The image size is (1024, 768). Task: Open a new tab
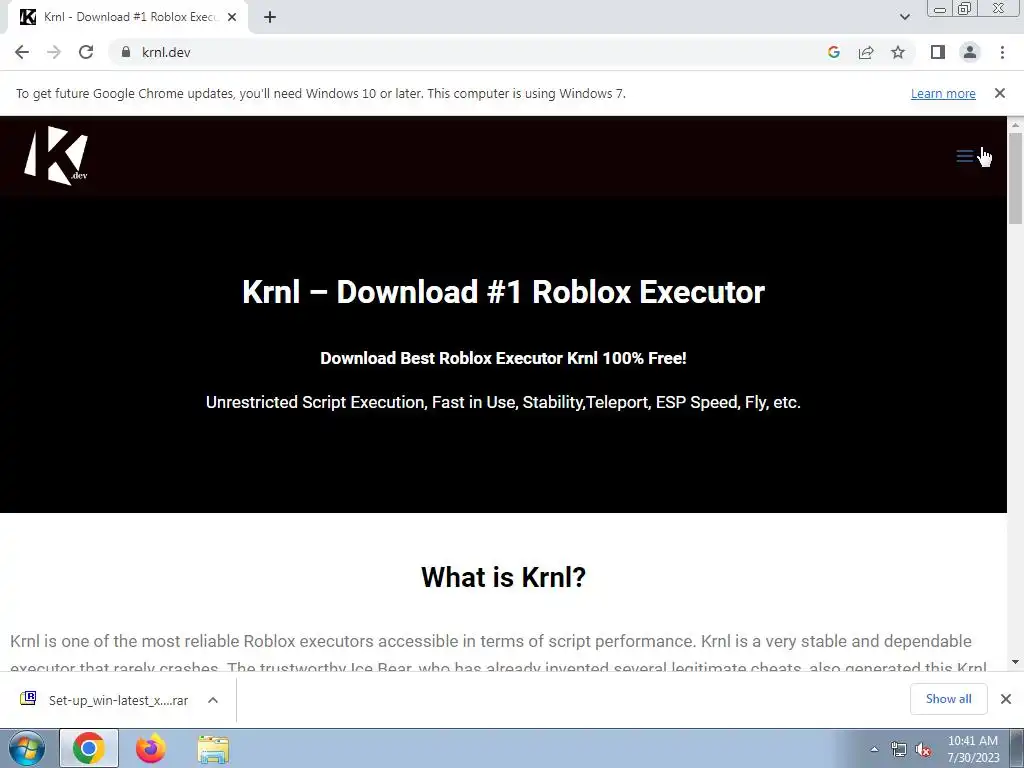pyautogui.click(x=270, y=18)
